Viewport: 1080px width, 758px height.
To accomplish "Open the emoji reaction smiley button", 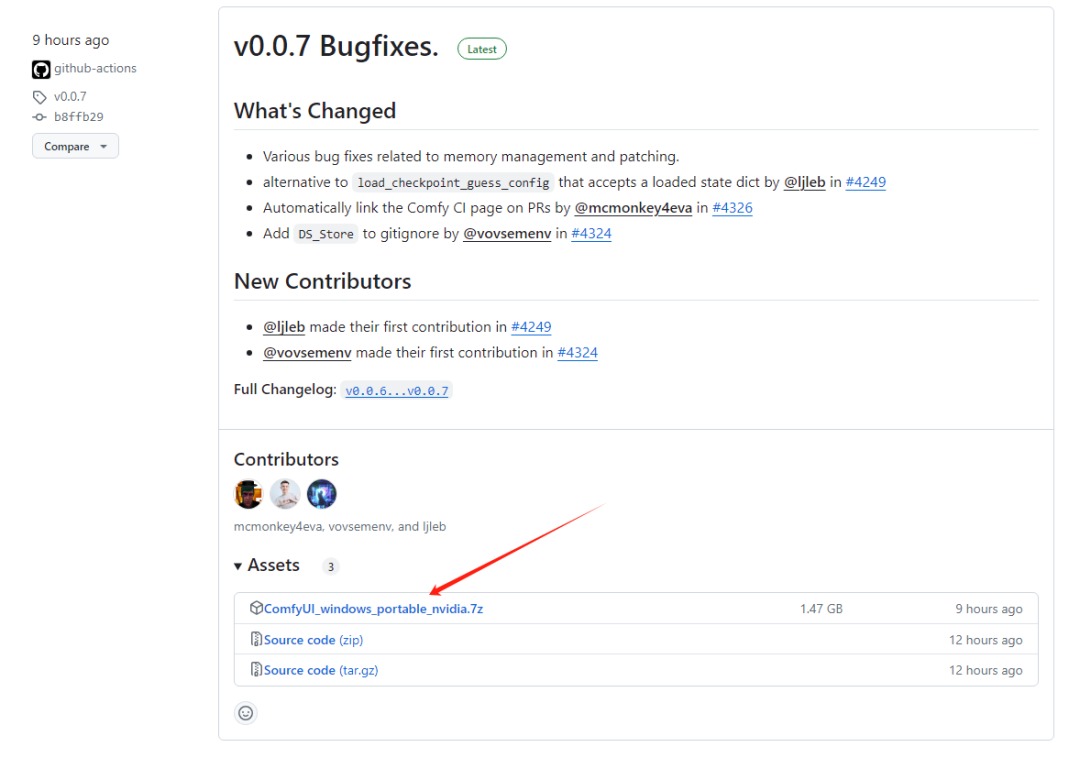I will coord(246,713).
